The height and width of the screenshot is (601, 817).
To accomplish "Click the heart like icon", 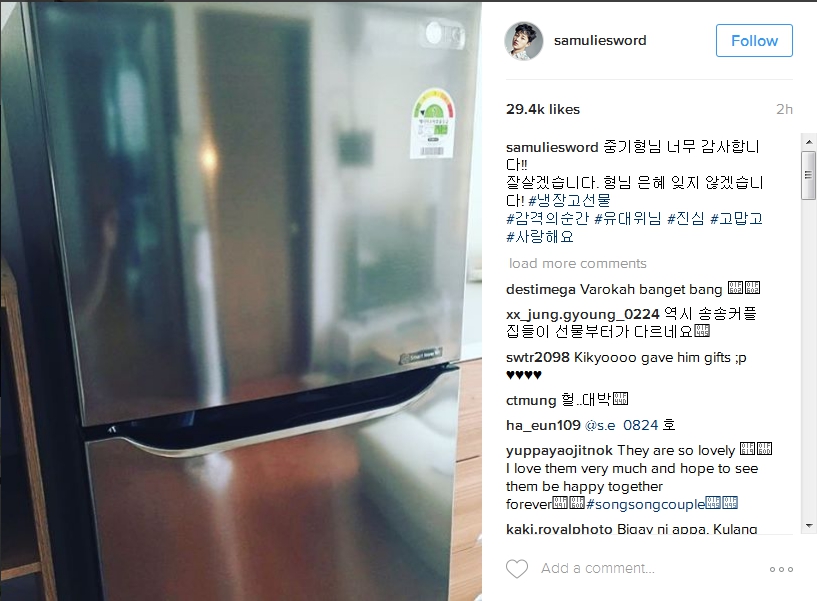I will pyautogui.click(x=517, y=569).
